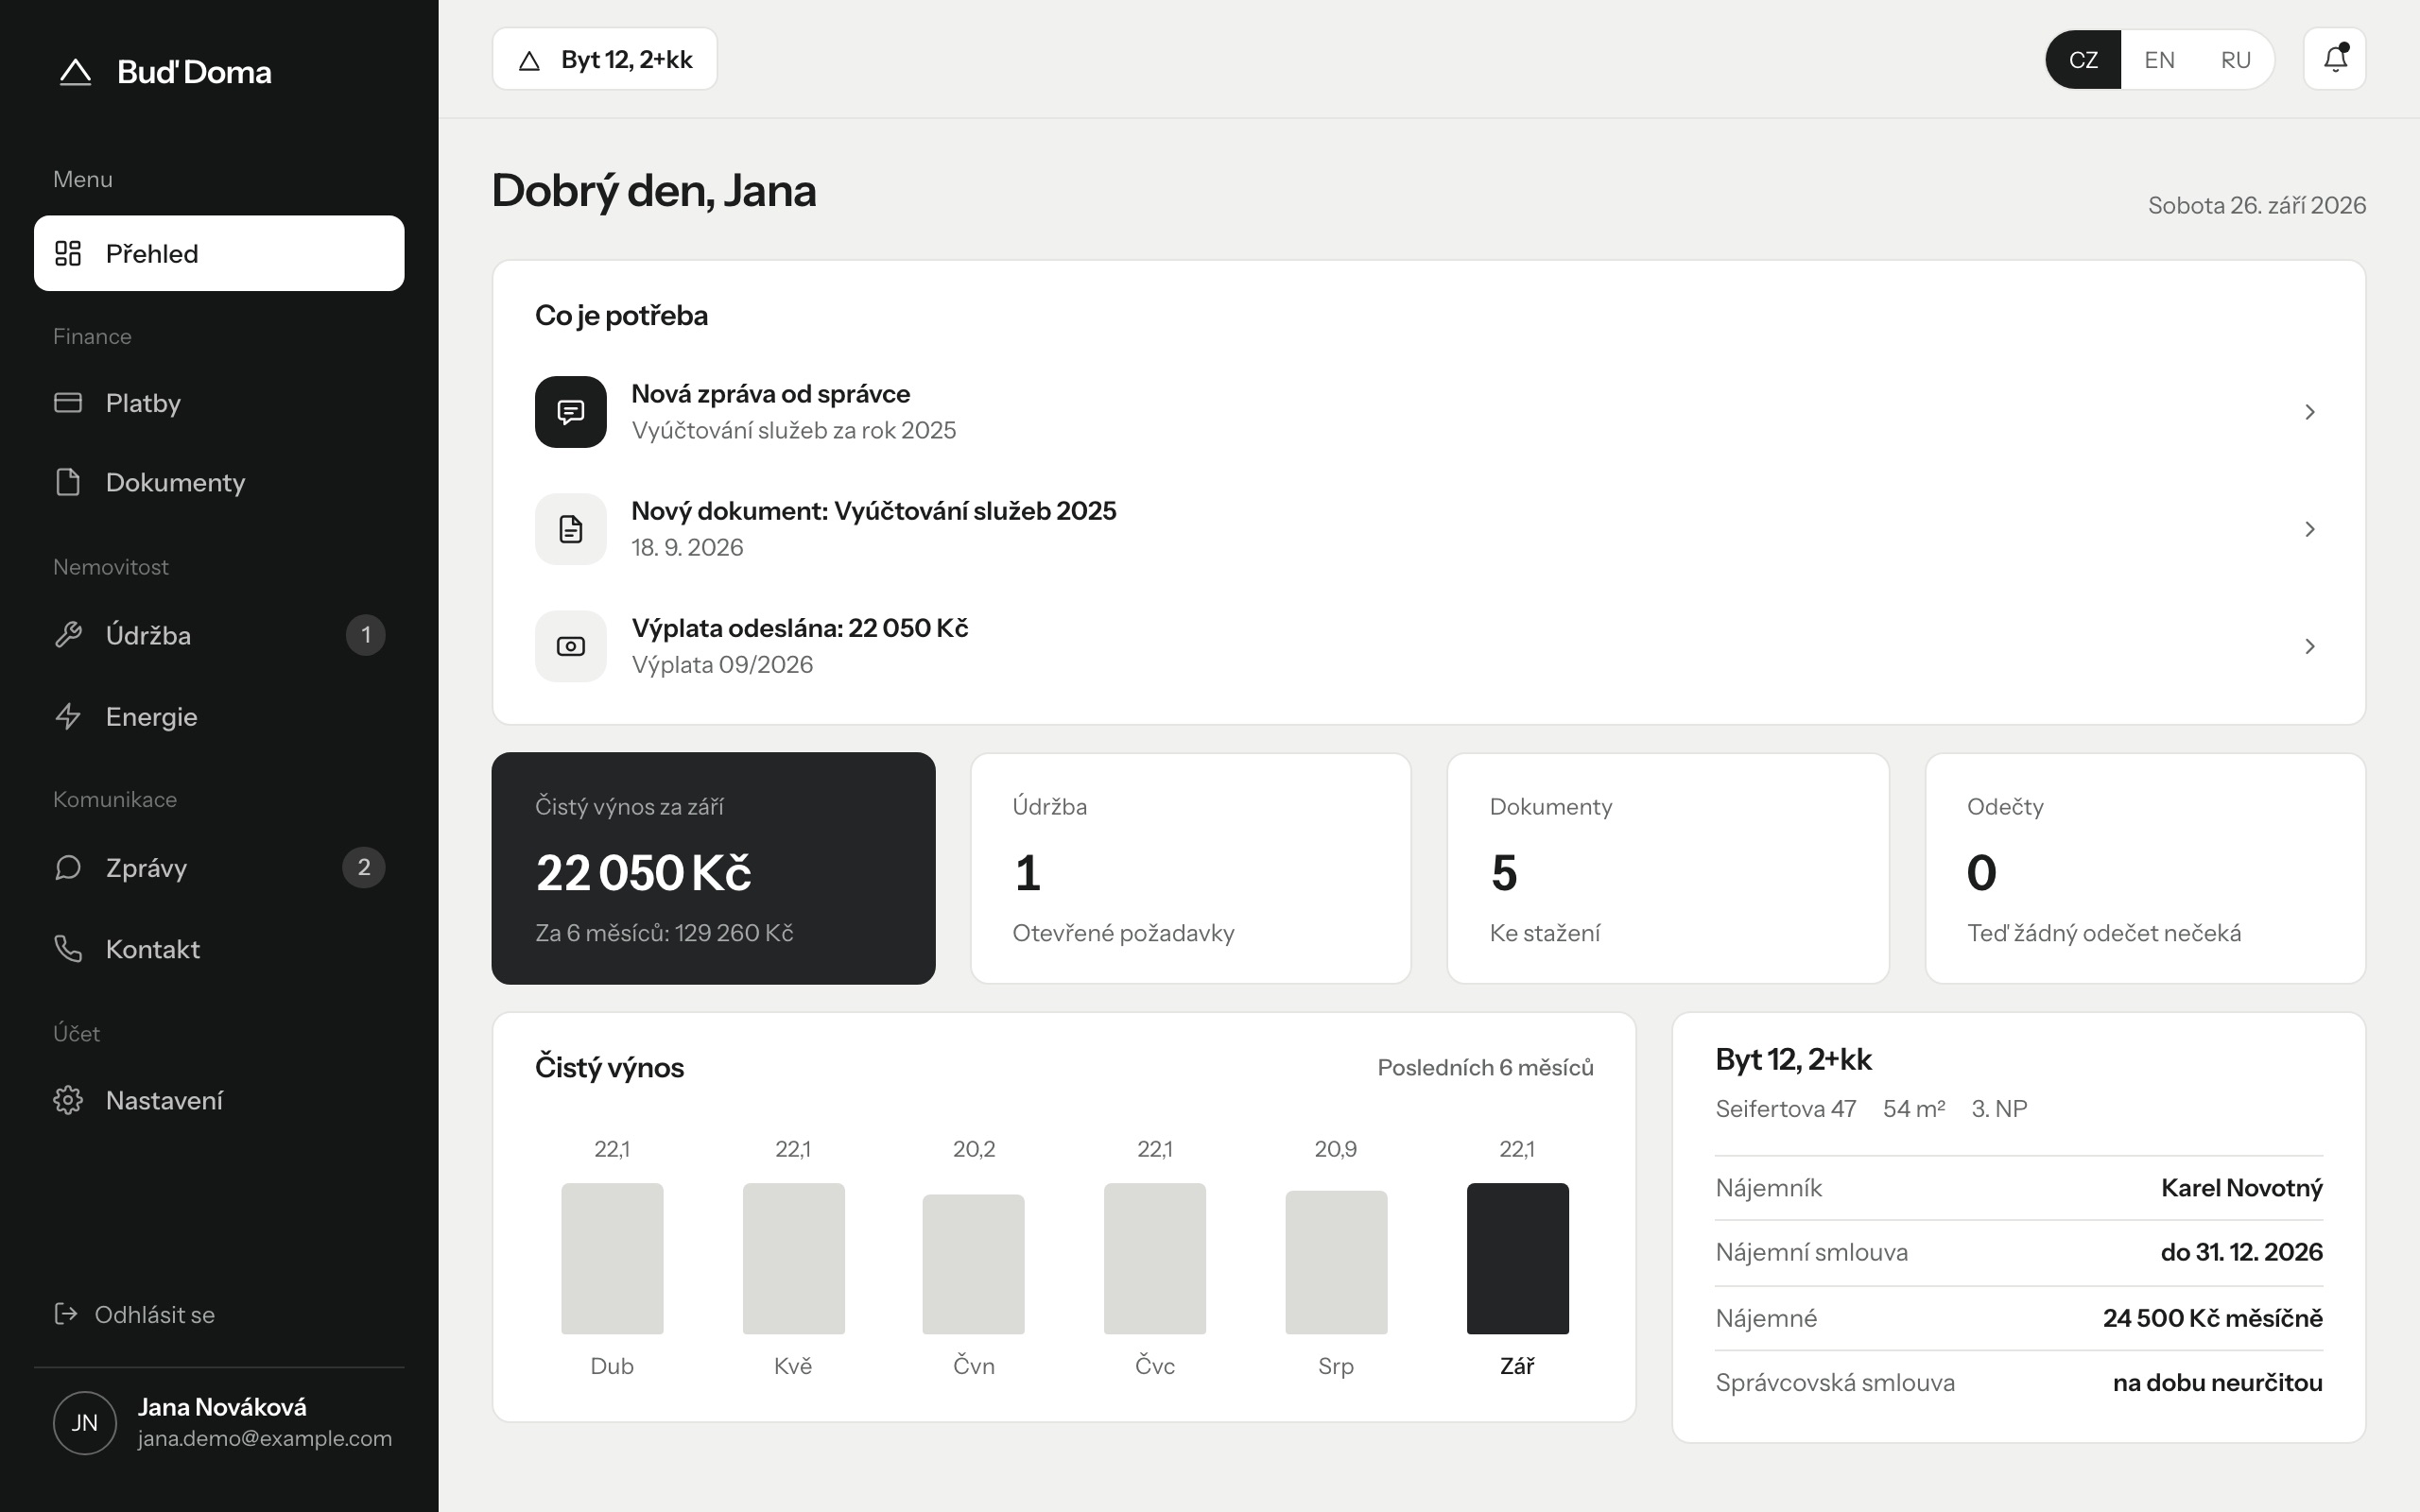Click the Zprávy badge showing 2
The width and height of the screenshot is (2420, 1512).
click(x=364, y=867)
